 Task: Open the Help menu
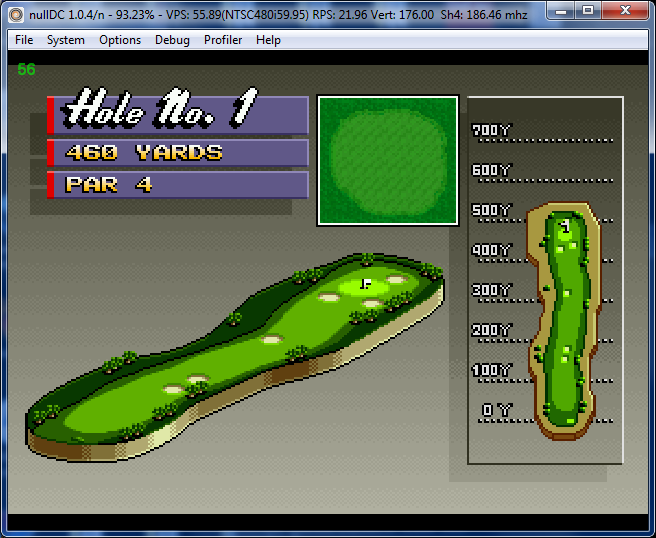[268, 40]
